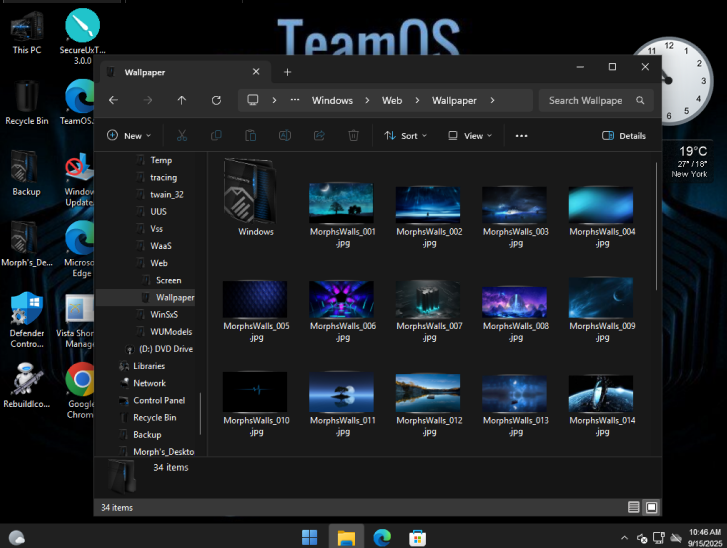Viewport: 727px width, 548px height.
Task: Select (D:) DVD Drive in tree
Action: tap(166, 349)
